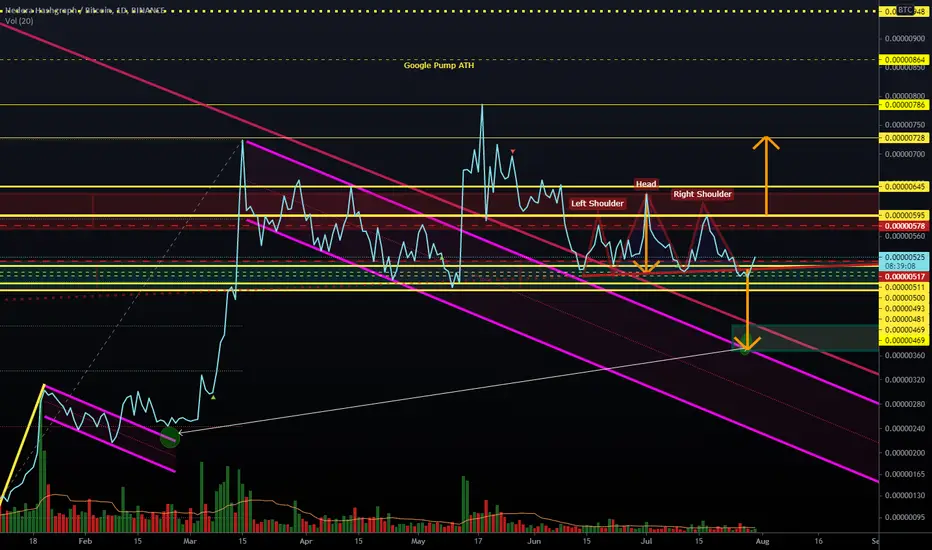The height and width of the screenshot is (550, 932).
Task: Click the 0.00000280 price axis tick
Action: [x=905, y=404]
